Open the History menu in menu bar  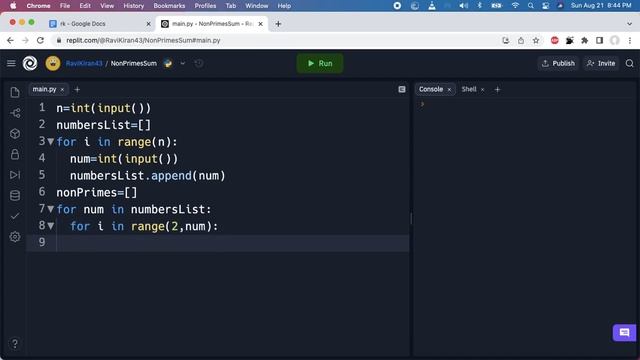click(x=133, y=6)
